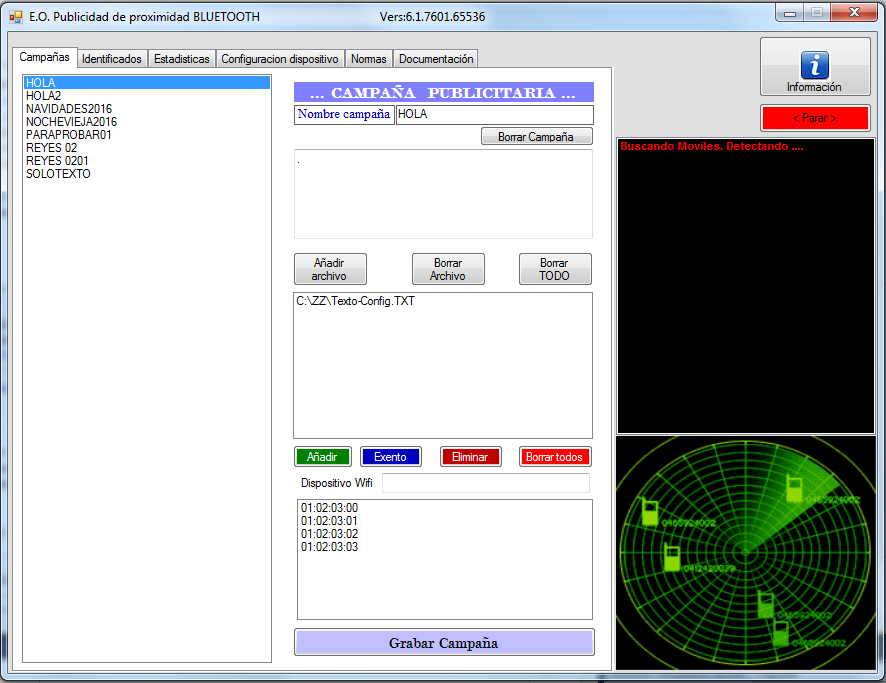Click the 'Buscando Moviles. Detectando' status text
Screen dimensions: 886x683
pos(711,146)
